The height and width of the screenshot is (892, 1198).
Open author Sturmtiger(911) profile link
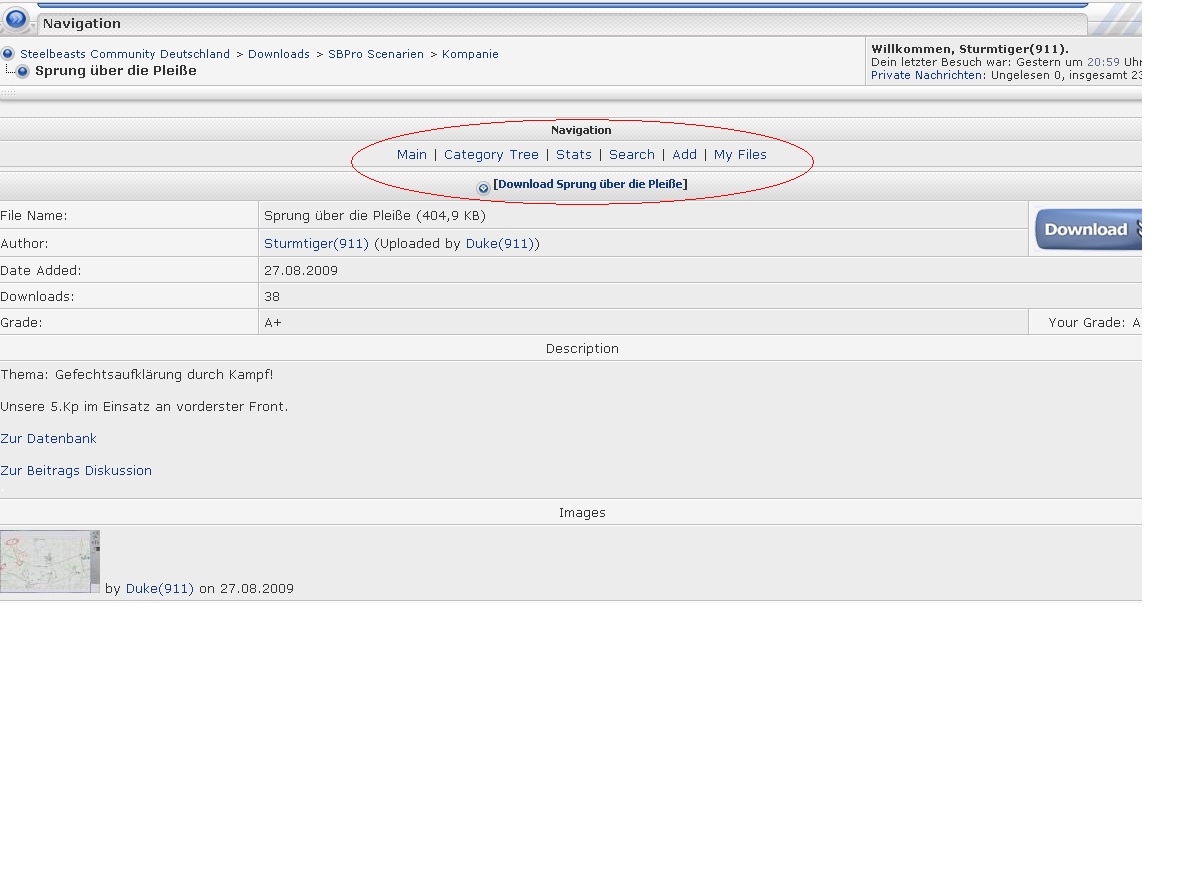(x=316, y=244)
